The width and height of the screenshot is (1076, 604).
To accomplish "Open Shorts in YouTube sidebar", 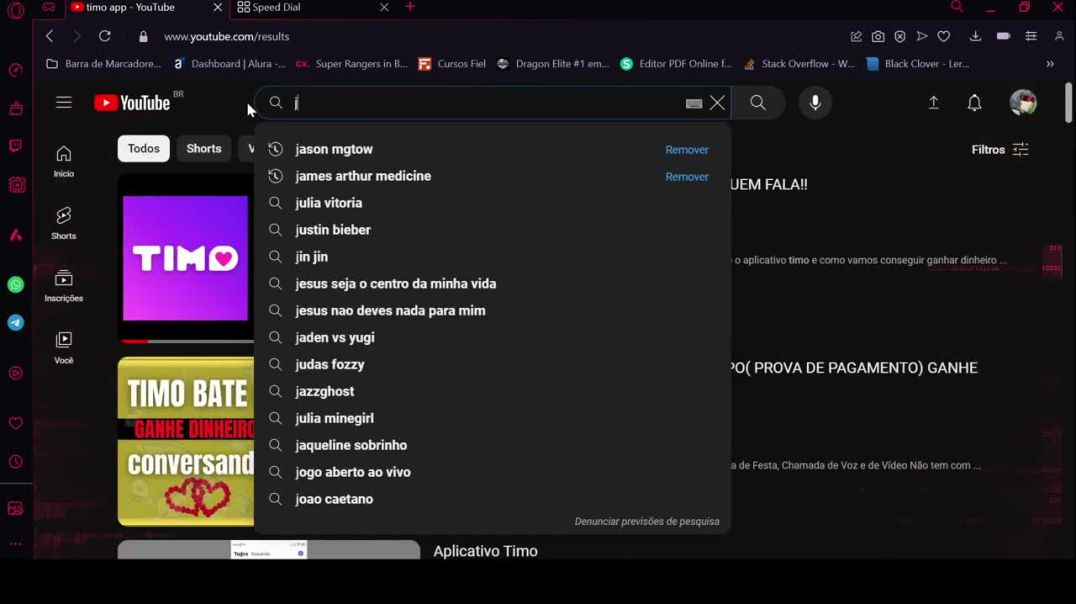I will tap(64, 223).
